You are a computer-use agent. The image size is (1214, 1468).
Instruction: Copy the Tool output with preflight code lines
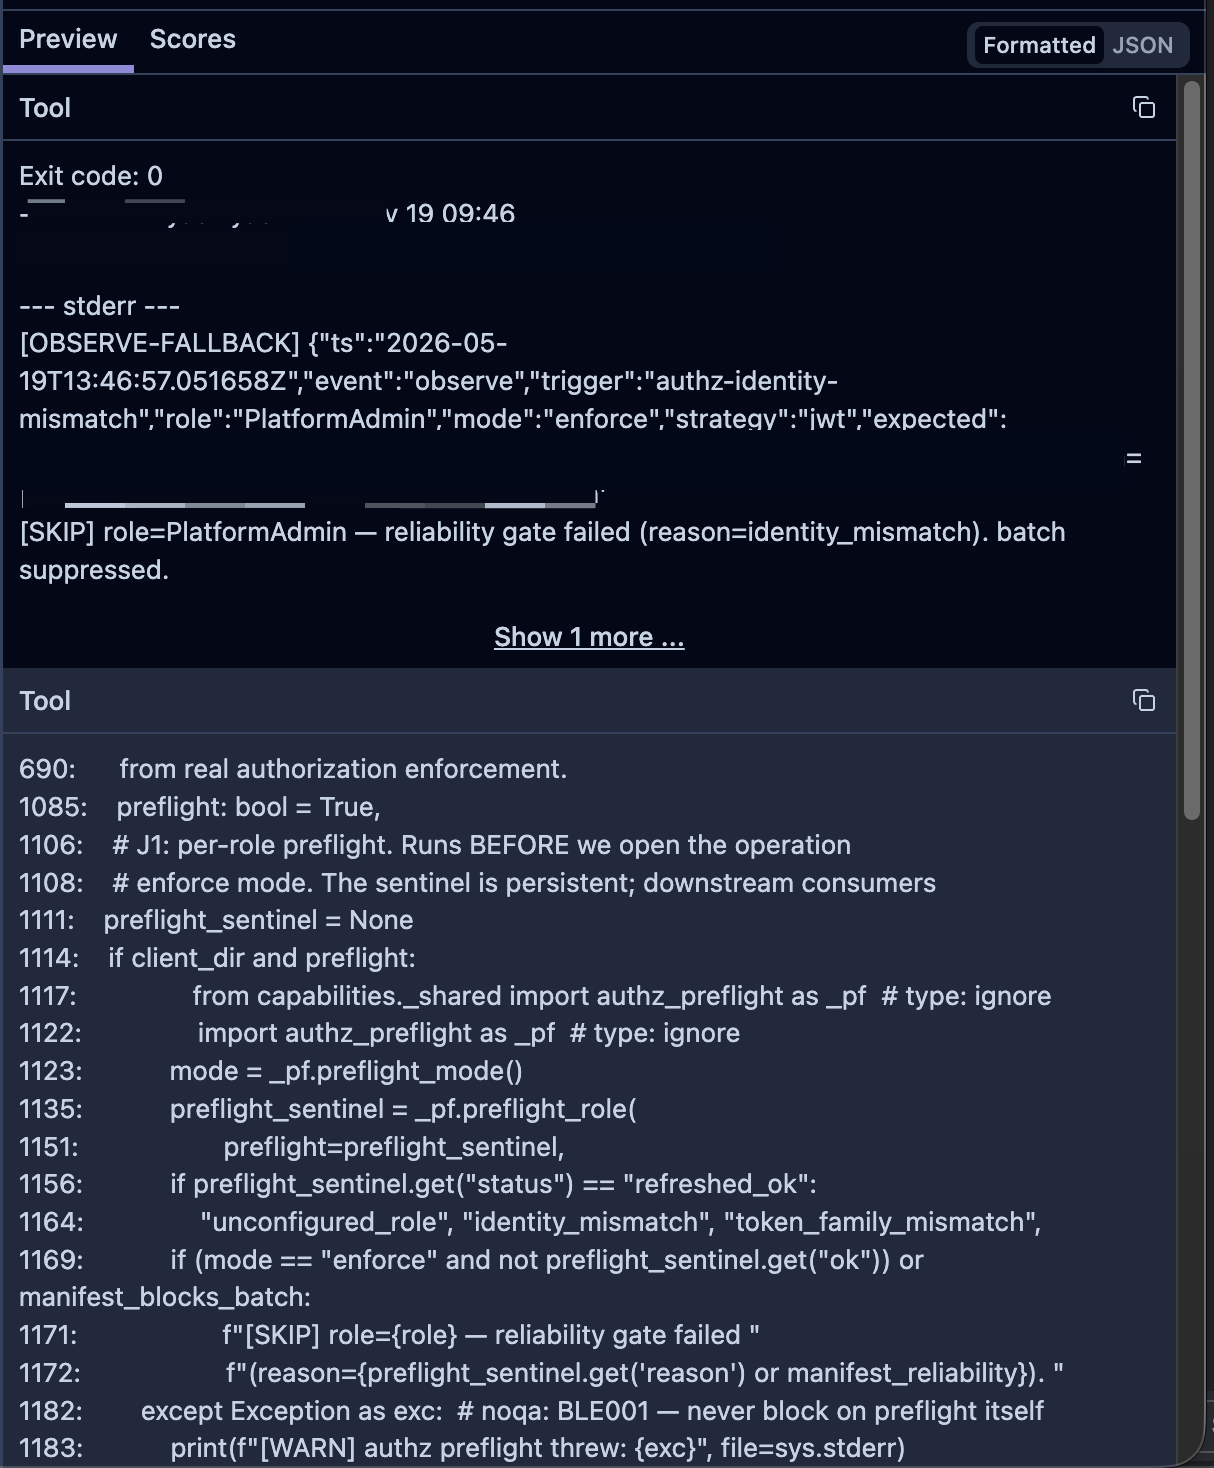click(x=1143, y=700)
